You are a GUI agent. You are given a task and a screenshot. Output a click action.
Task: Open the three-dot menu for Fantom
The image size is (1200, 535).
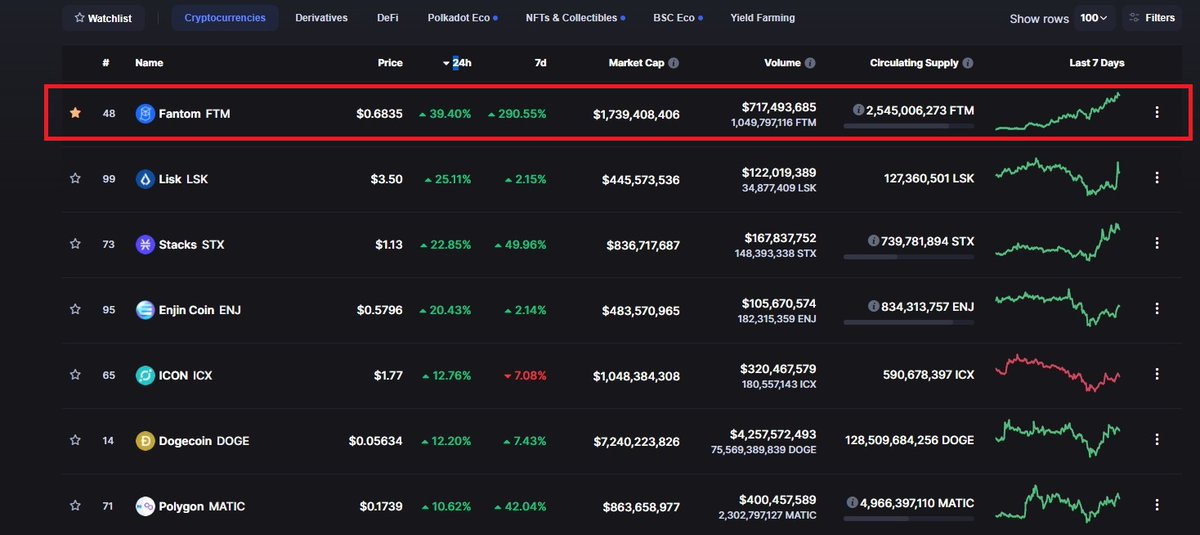(1157, 113)
